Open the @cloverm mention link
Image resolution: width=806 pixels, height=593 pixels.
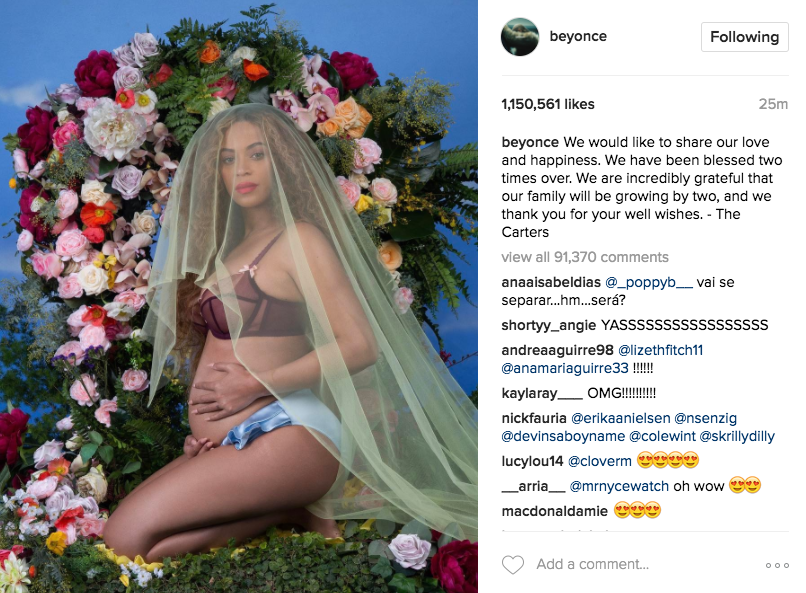pyautogui.click(x=599, y=461)
